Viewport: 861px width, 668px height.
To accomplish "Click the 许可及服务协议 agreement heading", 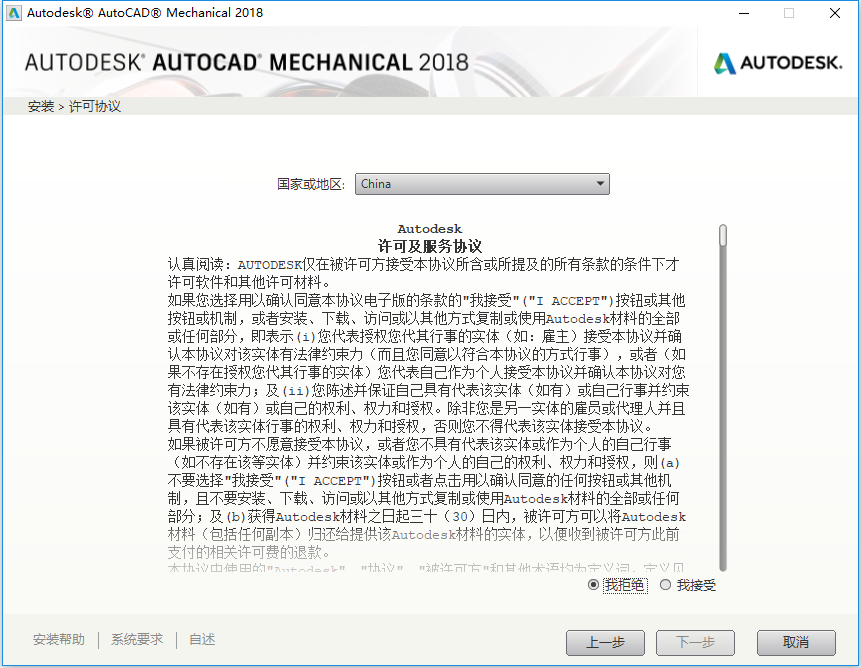I will click(430, 246).
